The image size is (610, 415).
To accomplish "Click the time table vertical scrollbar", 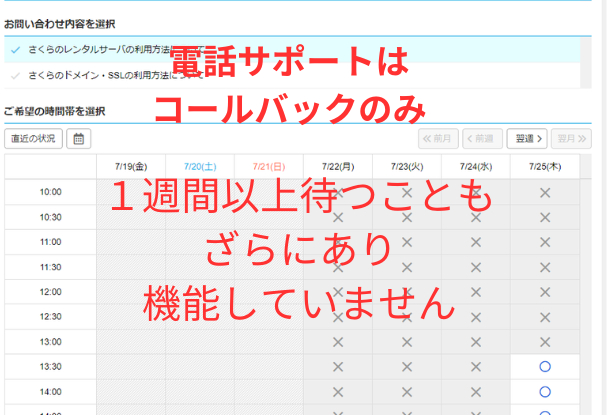I will point(585,284).
